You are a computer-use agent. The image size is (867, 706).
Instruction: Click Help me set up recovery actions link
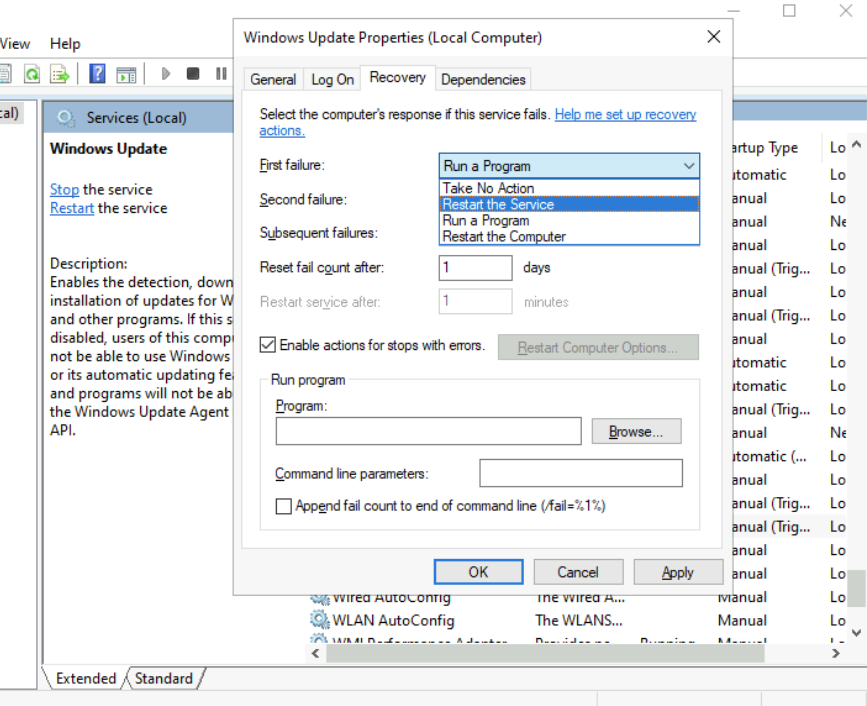(x=625, y=115)
